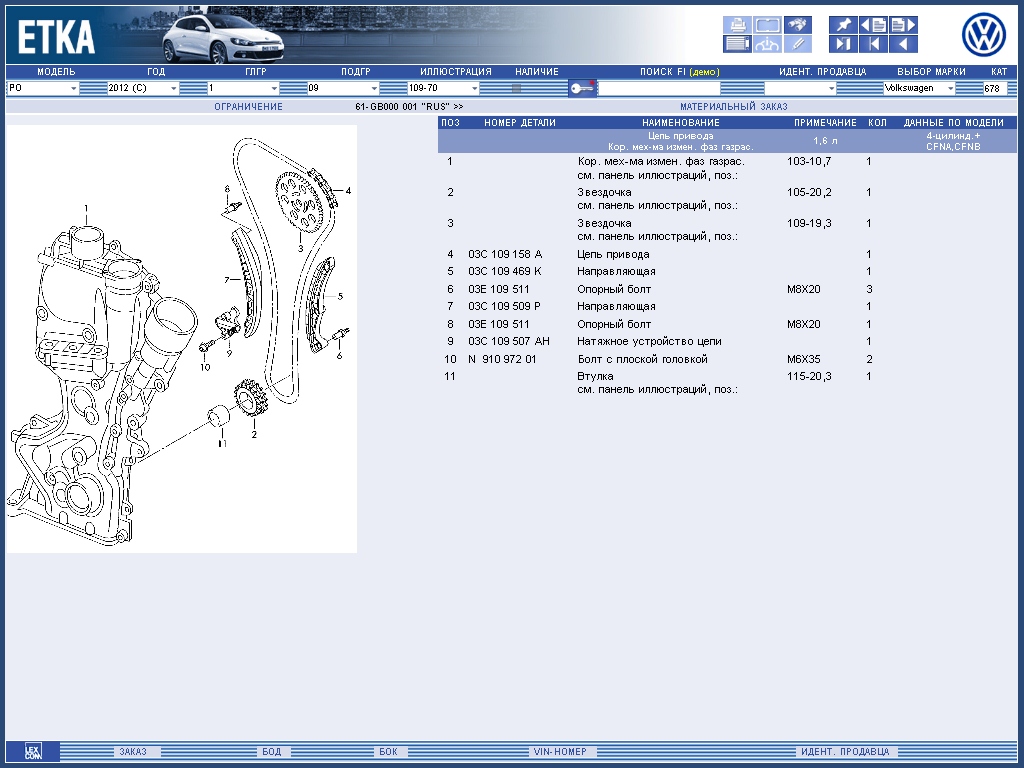Click the pencil edit icon
The width and height of the screenshot is (1024, 768).
(x=797, y=44)
